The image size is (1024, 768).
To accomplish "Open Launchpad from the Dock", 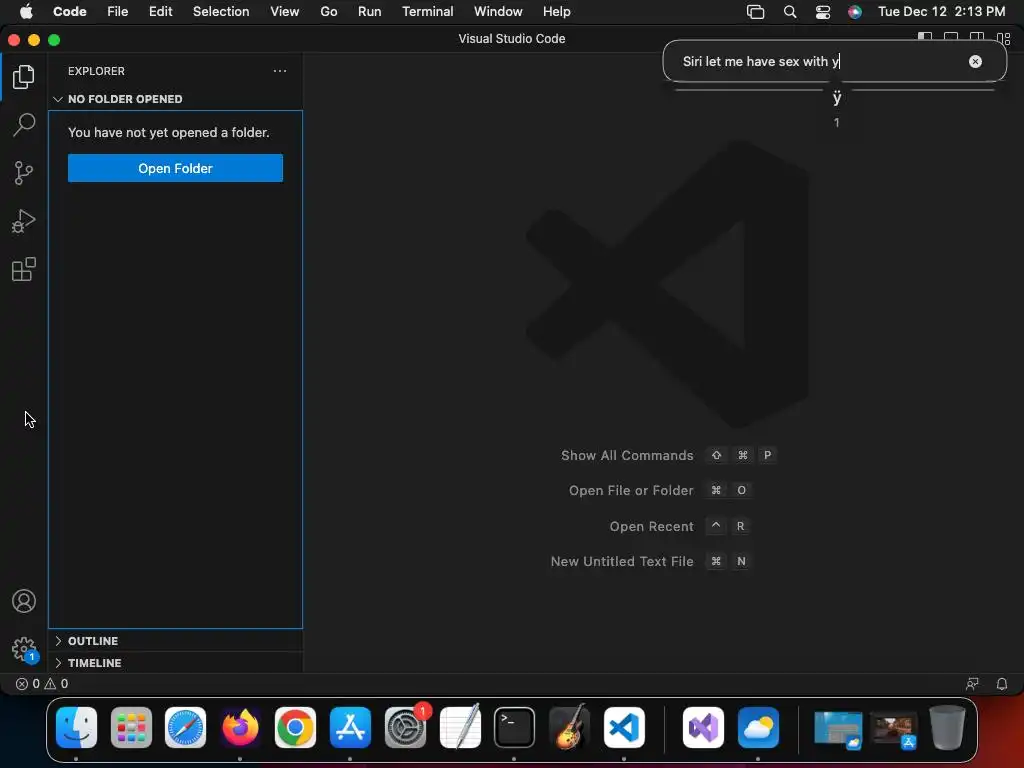I will tap(131, 728).
